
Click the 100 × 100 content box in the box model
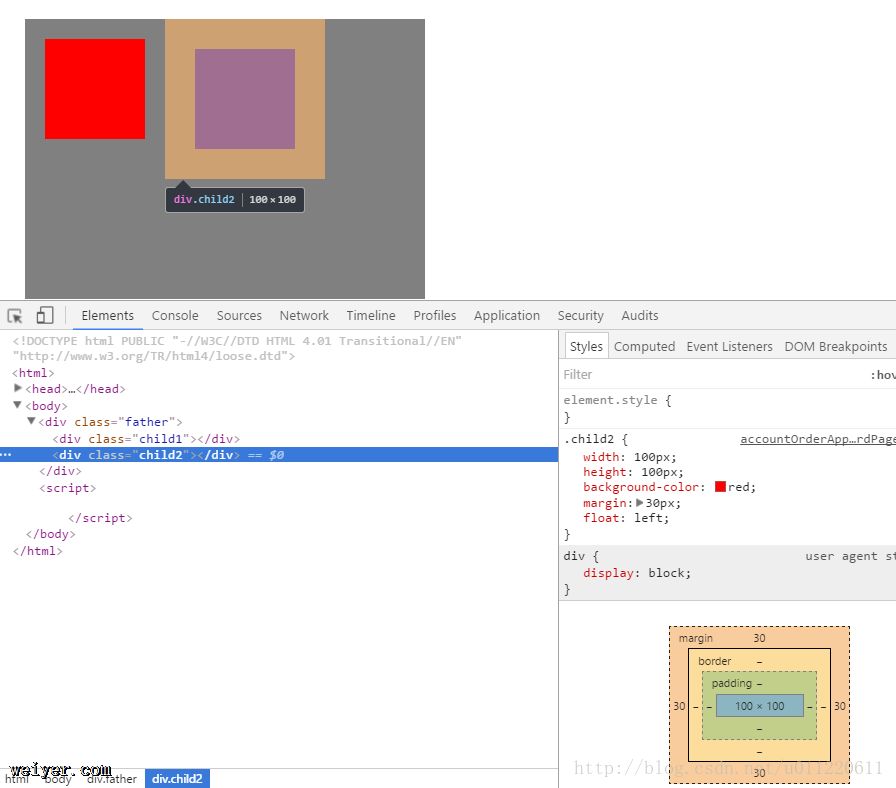click(759, 706)
